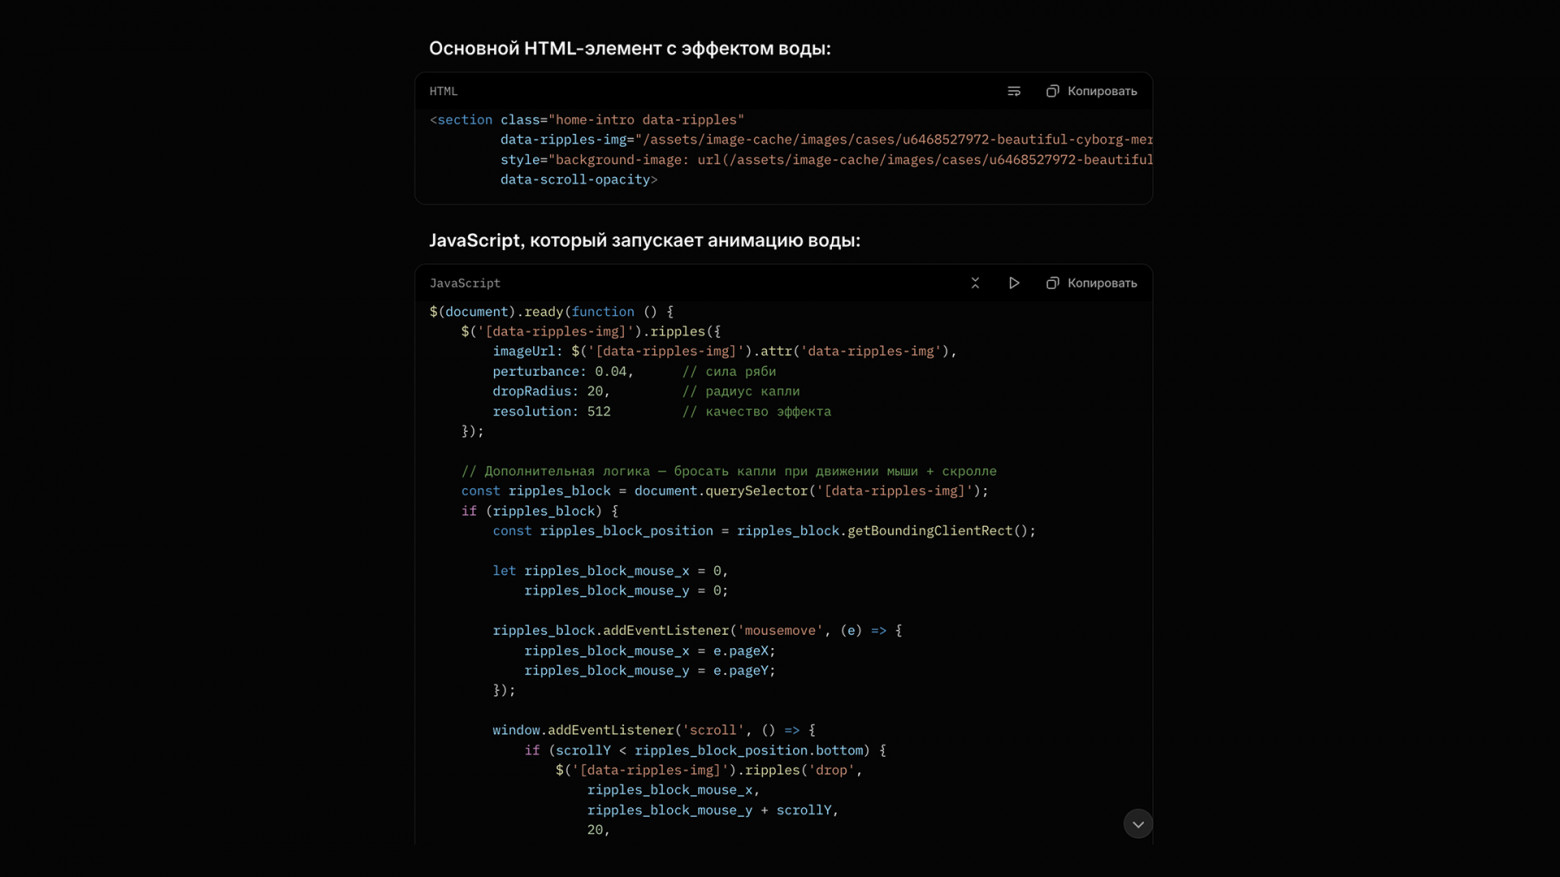Click the 'ripples_block_mouse_y = e.pageY;' line
This screenshot has width=1560, height=877.
(x=650, y=671)
